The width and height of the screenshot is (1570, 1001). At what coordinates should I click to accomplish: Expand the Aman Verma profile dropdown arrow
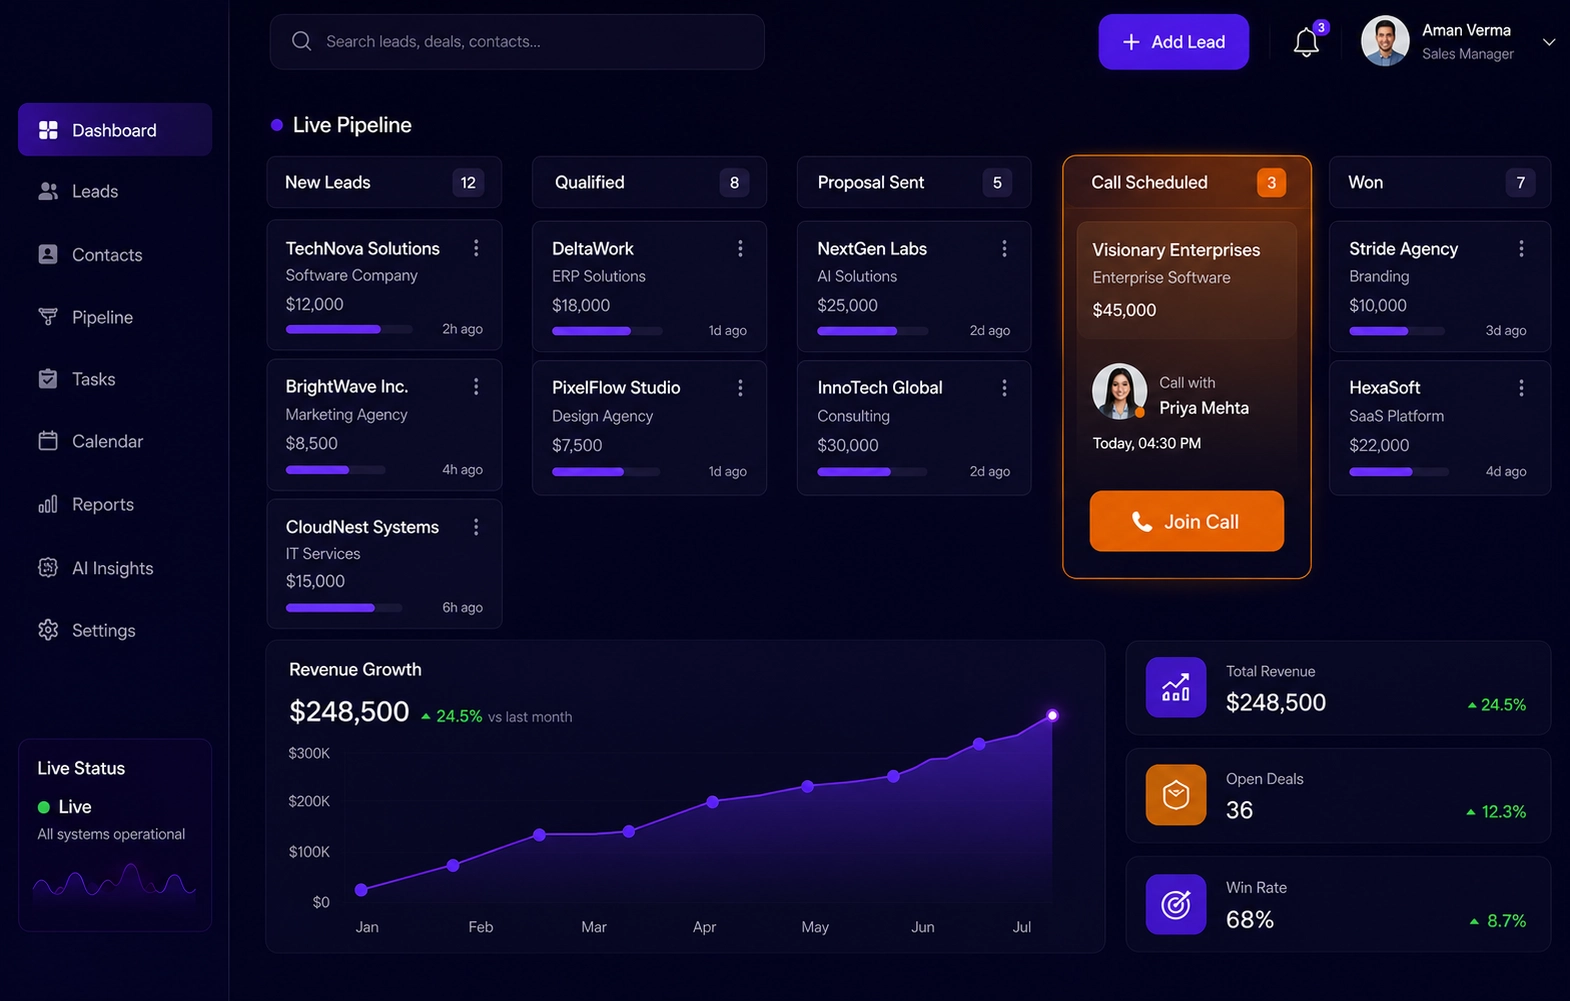(1549, 42)
